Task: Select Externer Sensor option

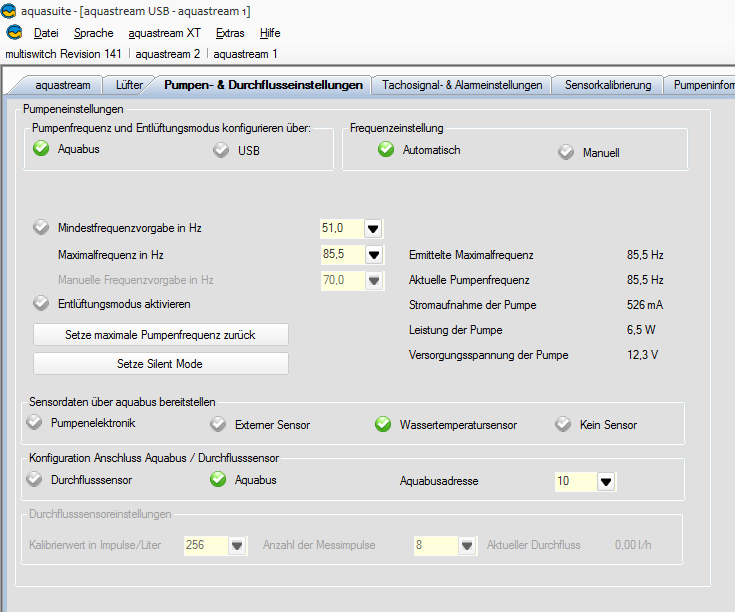Action: point(260,425)
